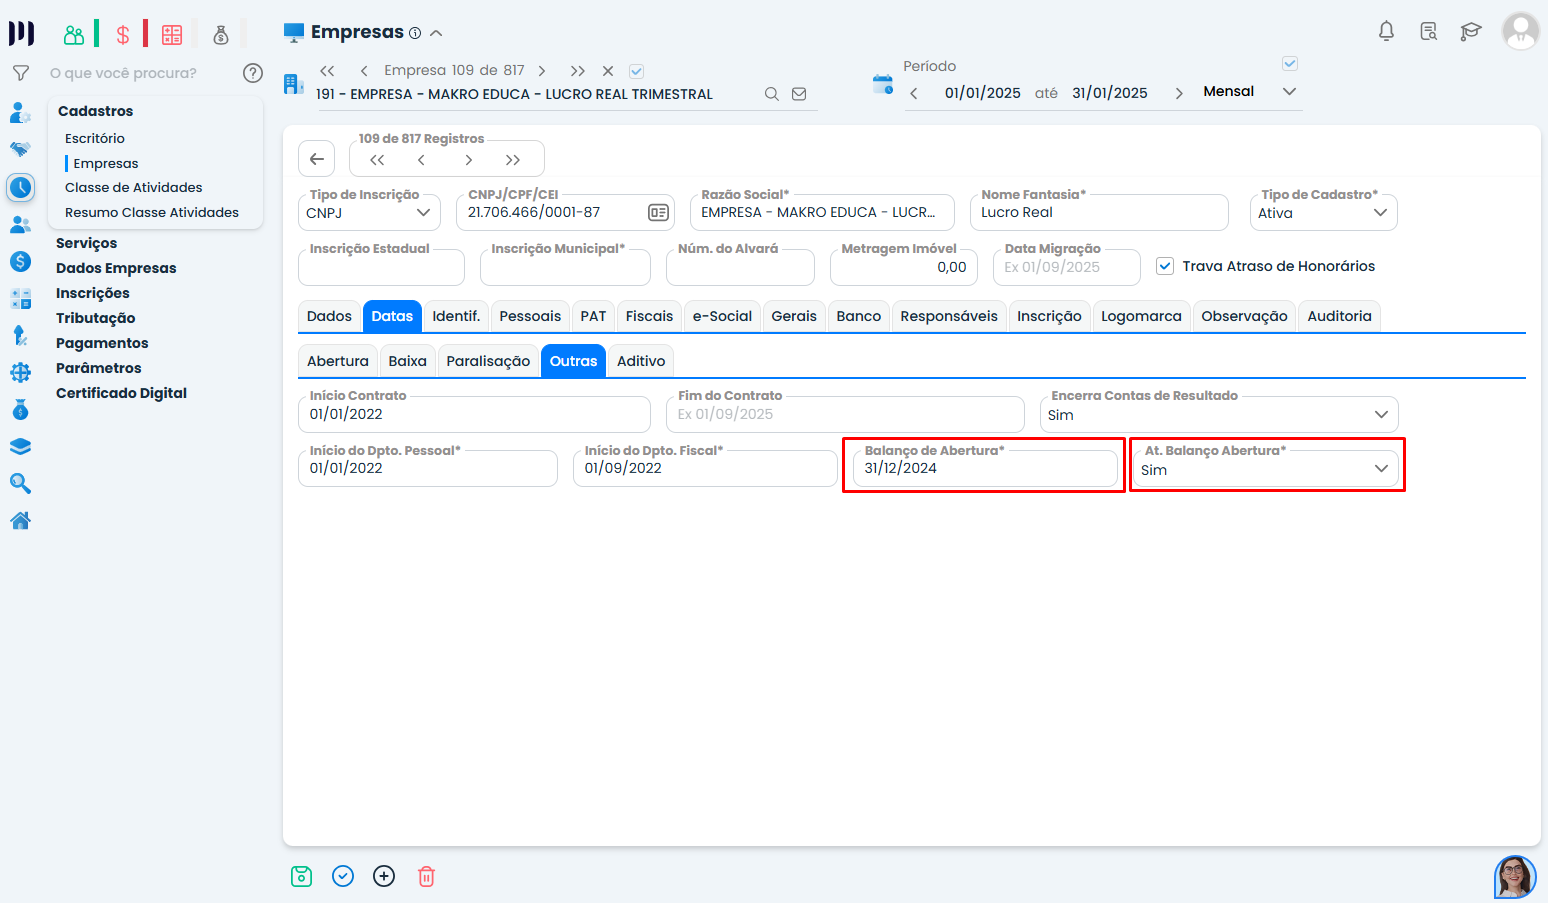The image size is (1548, 903).
Task: Click the magnifier icon beside company name
Action: [x=771, y=94]
